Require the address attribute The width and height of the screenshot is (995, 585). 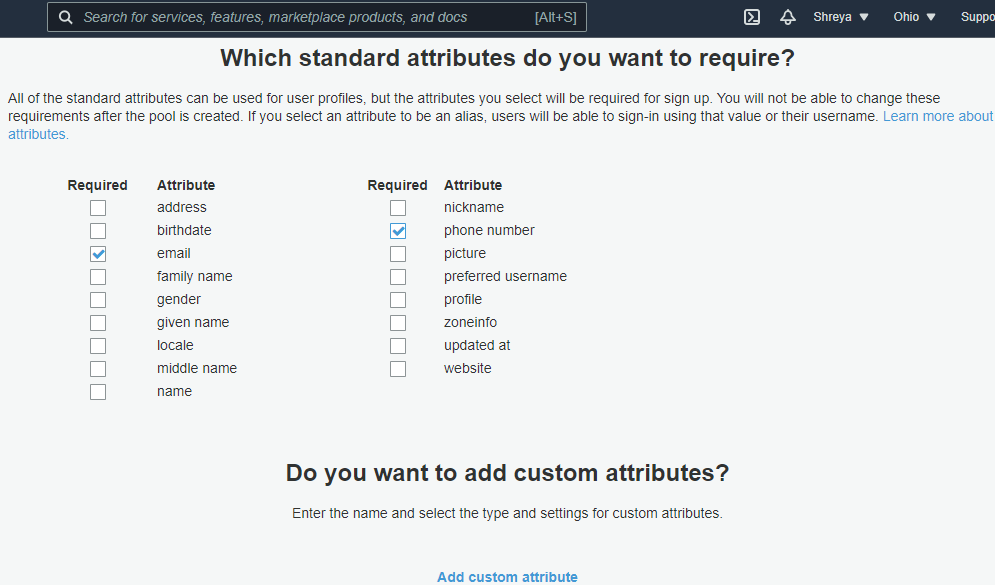click(x=98, y=208)
